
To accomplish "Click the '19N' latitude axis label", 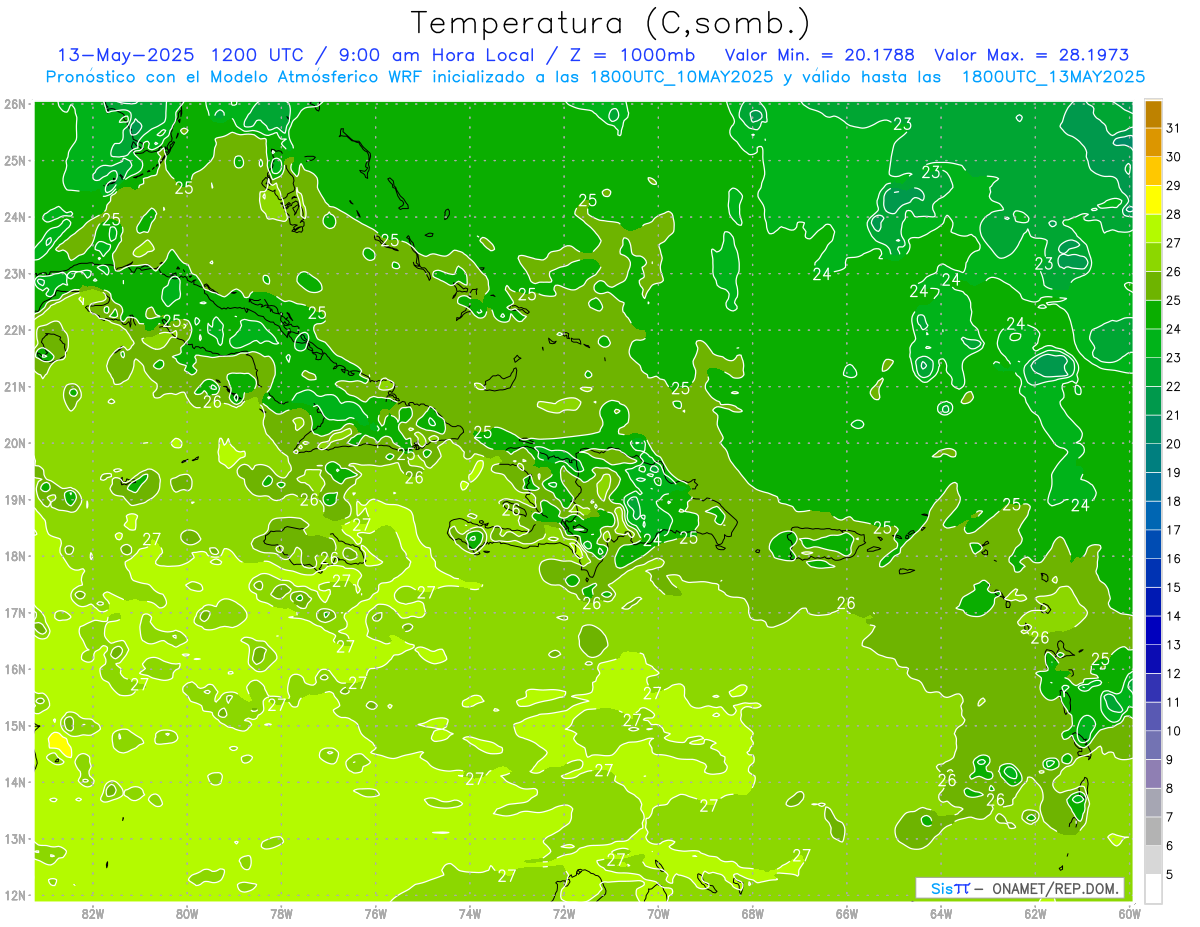I will point(15,499).
